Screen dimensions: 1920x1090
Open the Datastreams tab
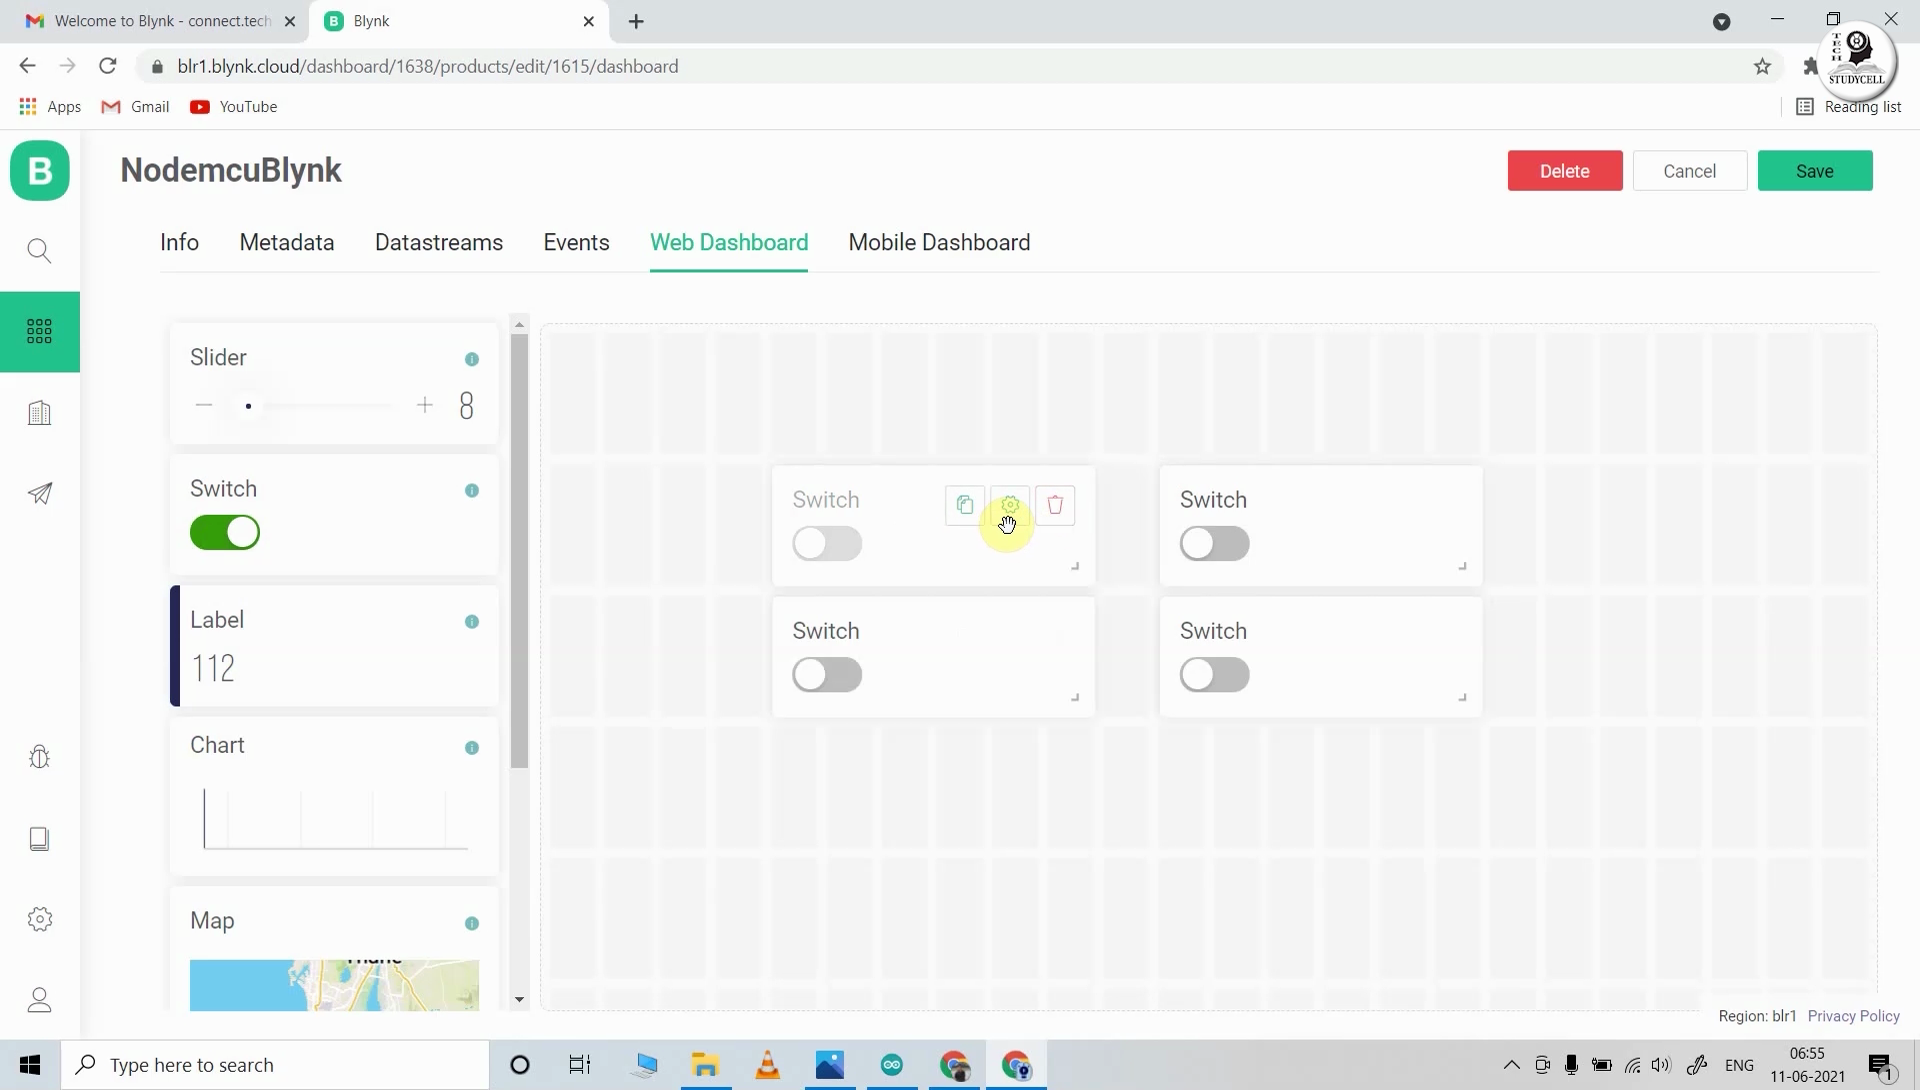click(x=438, y=242)
